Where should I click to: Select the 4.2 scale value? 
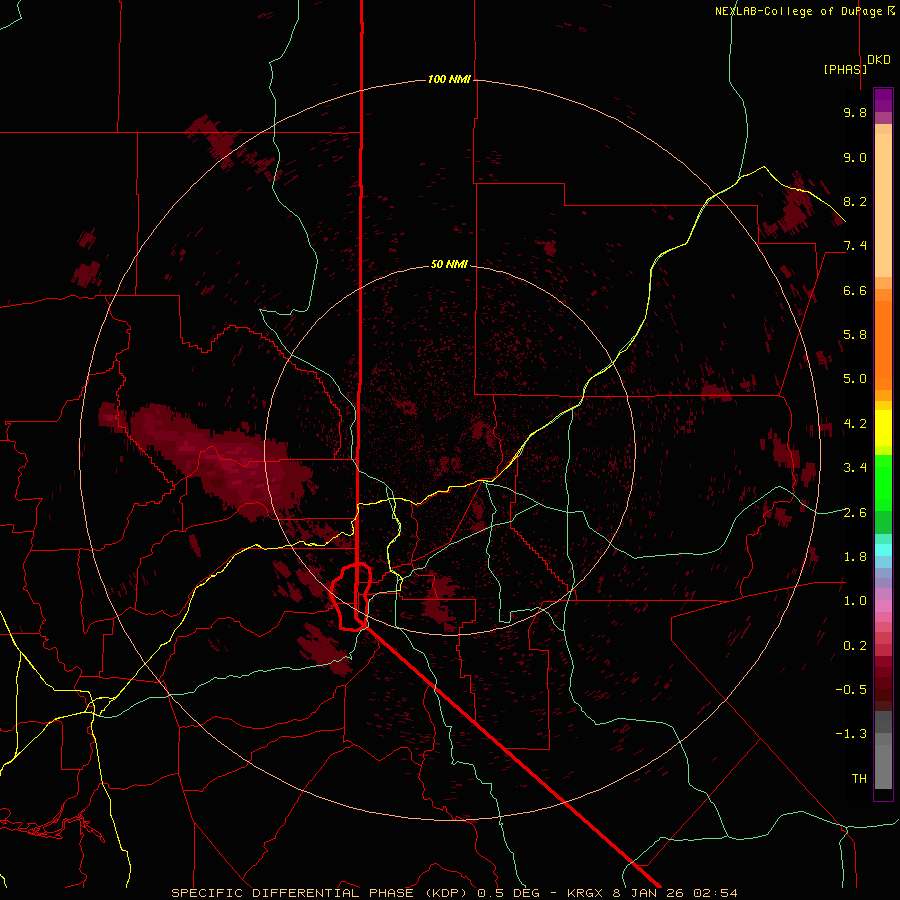pos(855,424)
